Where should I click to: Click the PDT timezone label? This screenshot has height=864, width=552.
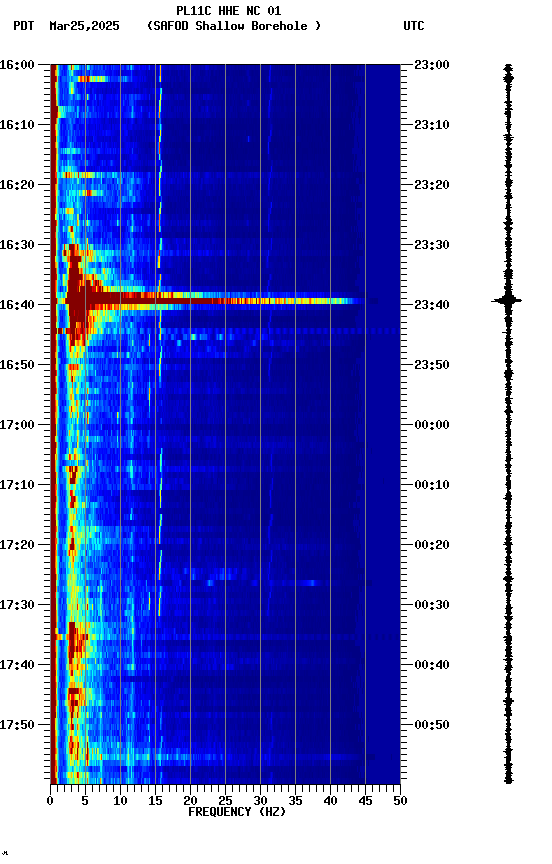tap(24, 26)
